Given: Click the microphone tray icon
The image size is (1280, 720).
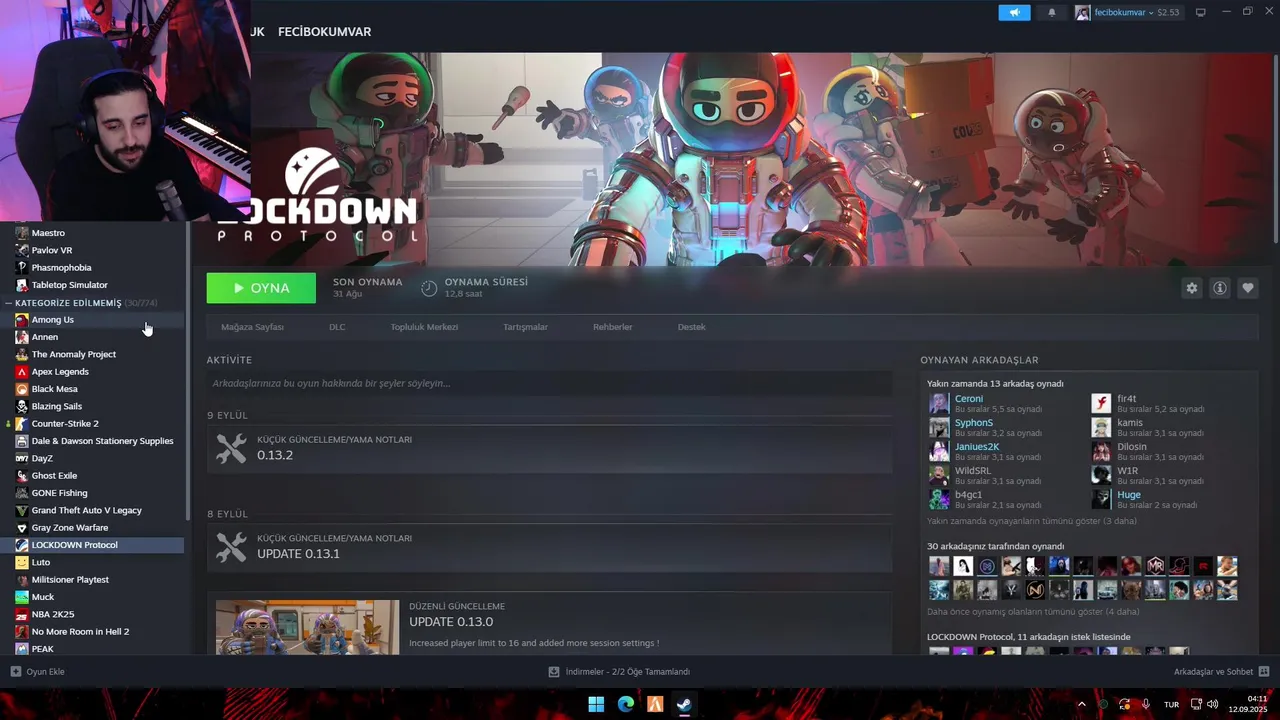Looking at the screenshot, I should click(1146, 704).
